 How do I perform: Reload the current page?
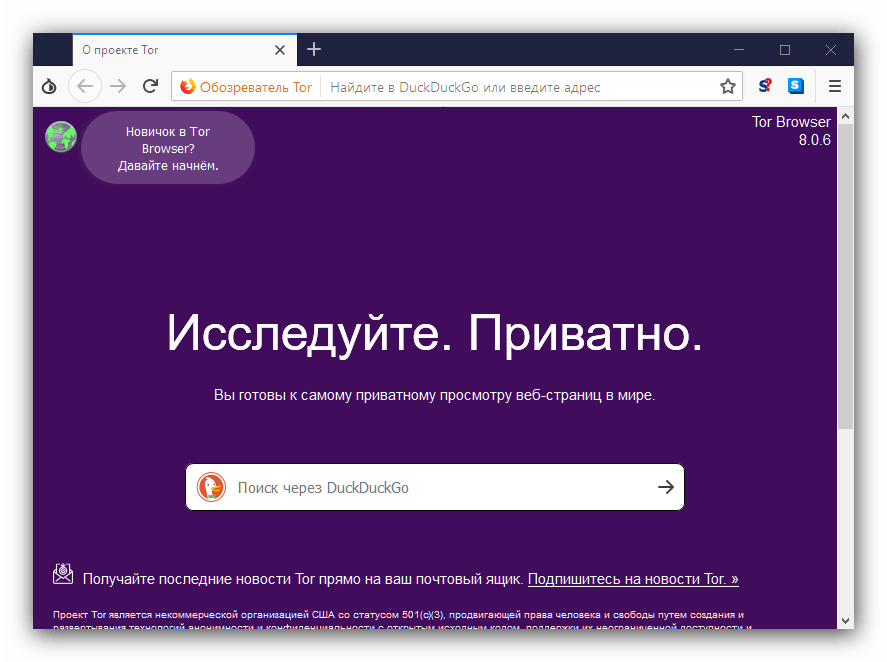tap(150, 87)
